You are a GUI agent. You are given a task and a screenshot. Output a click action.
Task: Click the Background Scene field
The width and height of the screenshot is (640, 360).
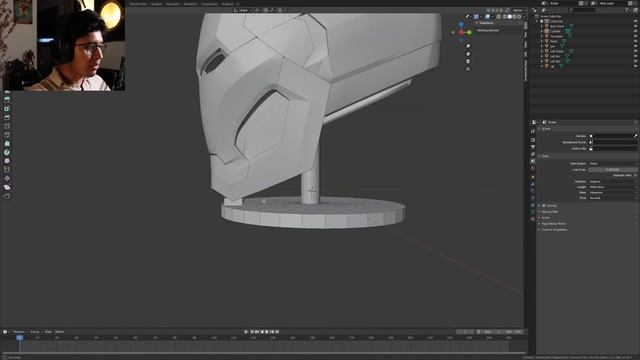(x=613, y=142)
